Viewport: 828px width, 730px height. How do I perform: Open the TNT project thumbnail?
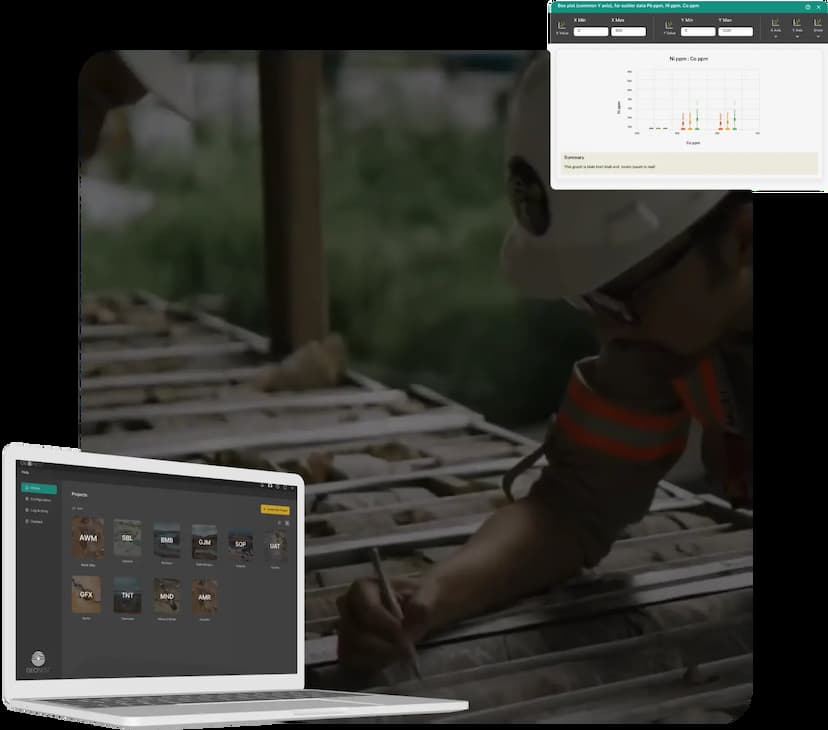point(127,595)
